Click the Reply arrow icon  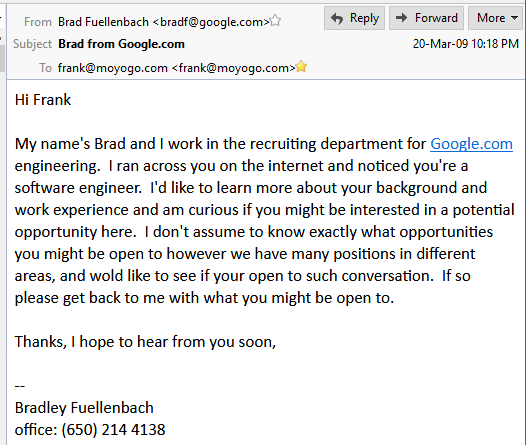[x=337, y=18]
